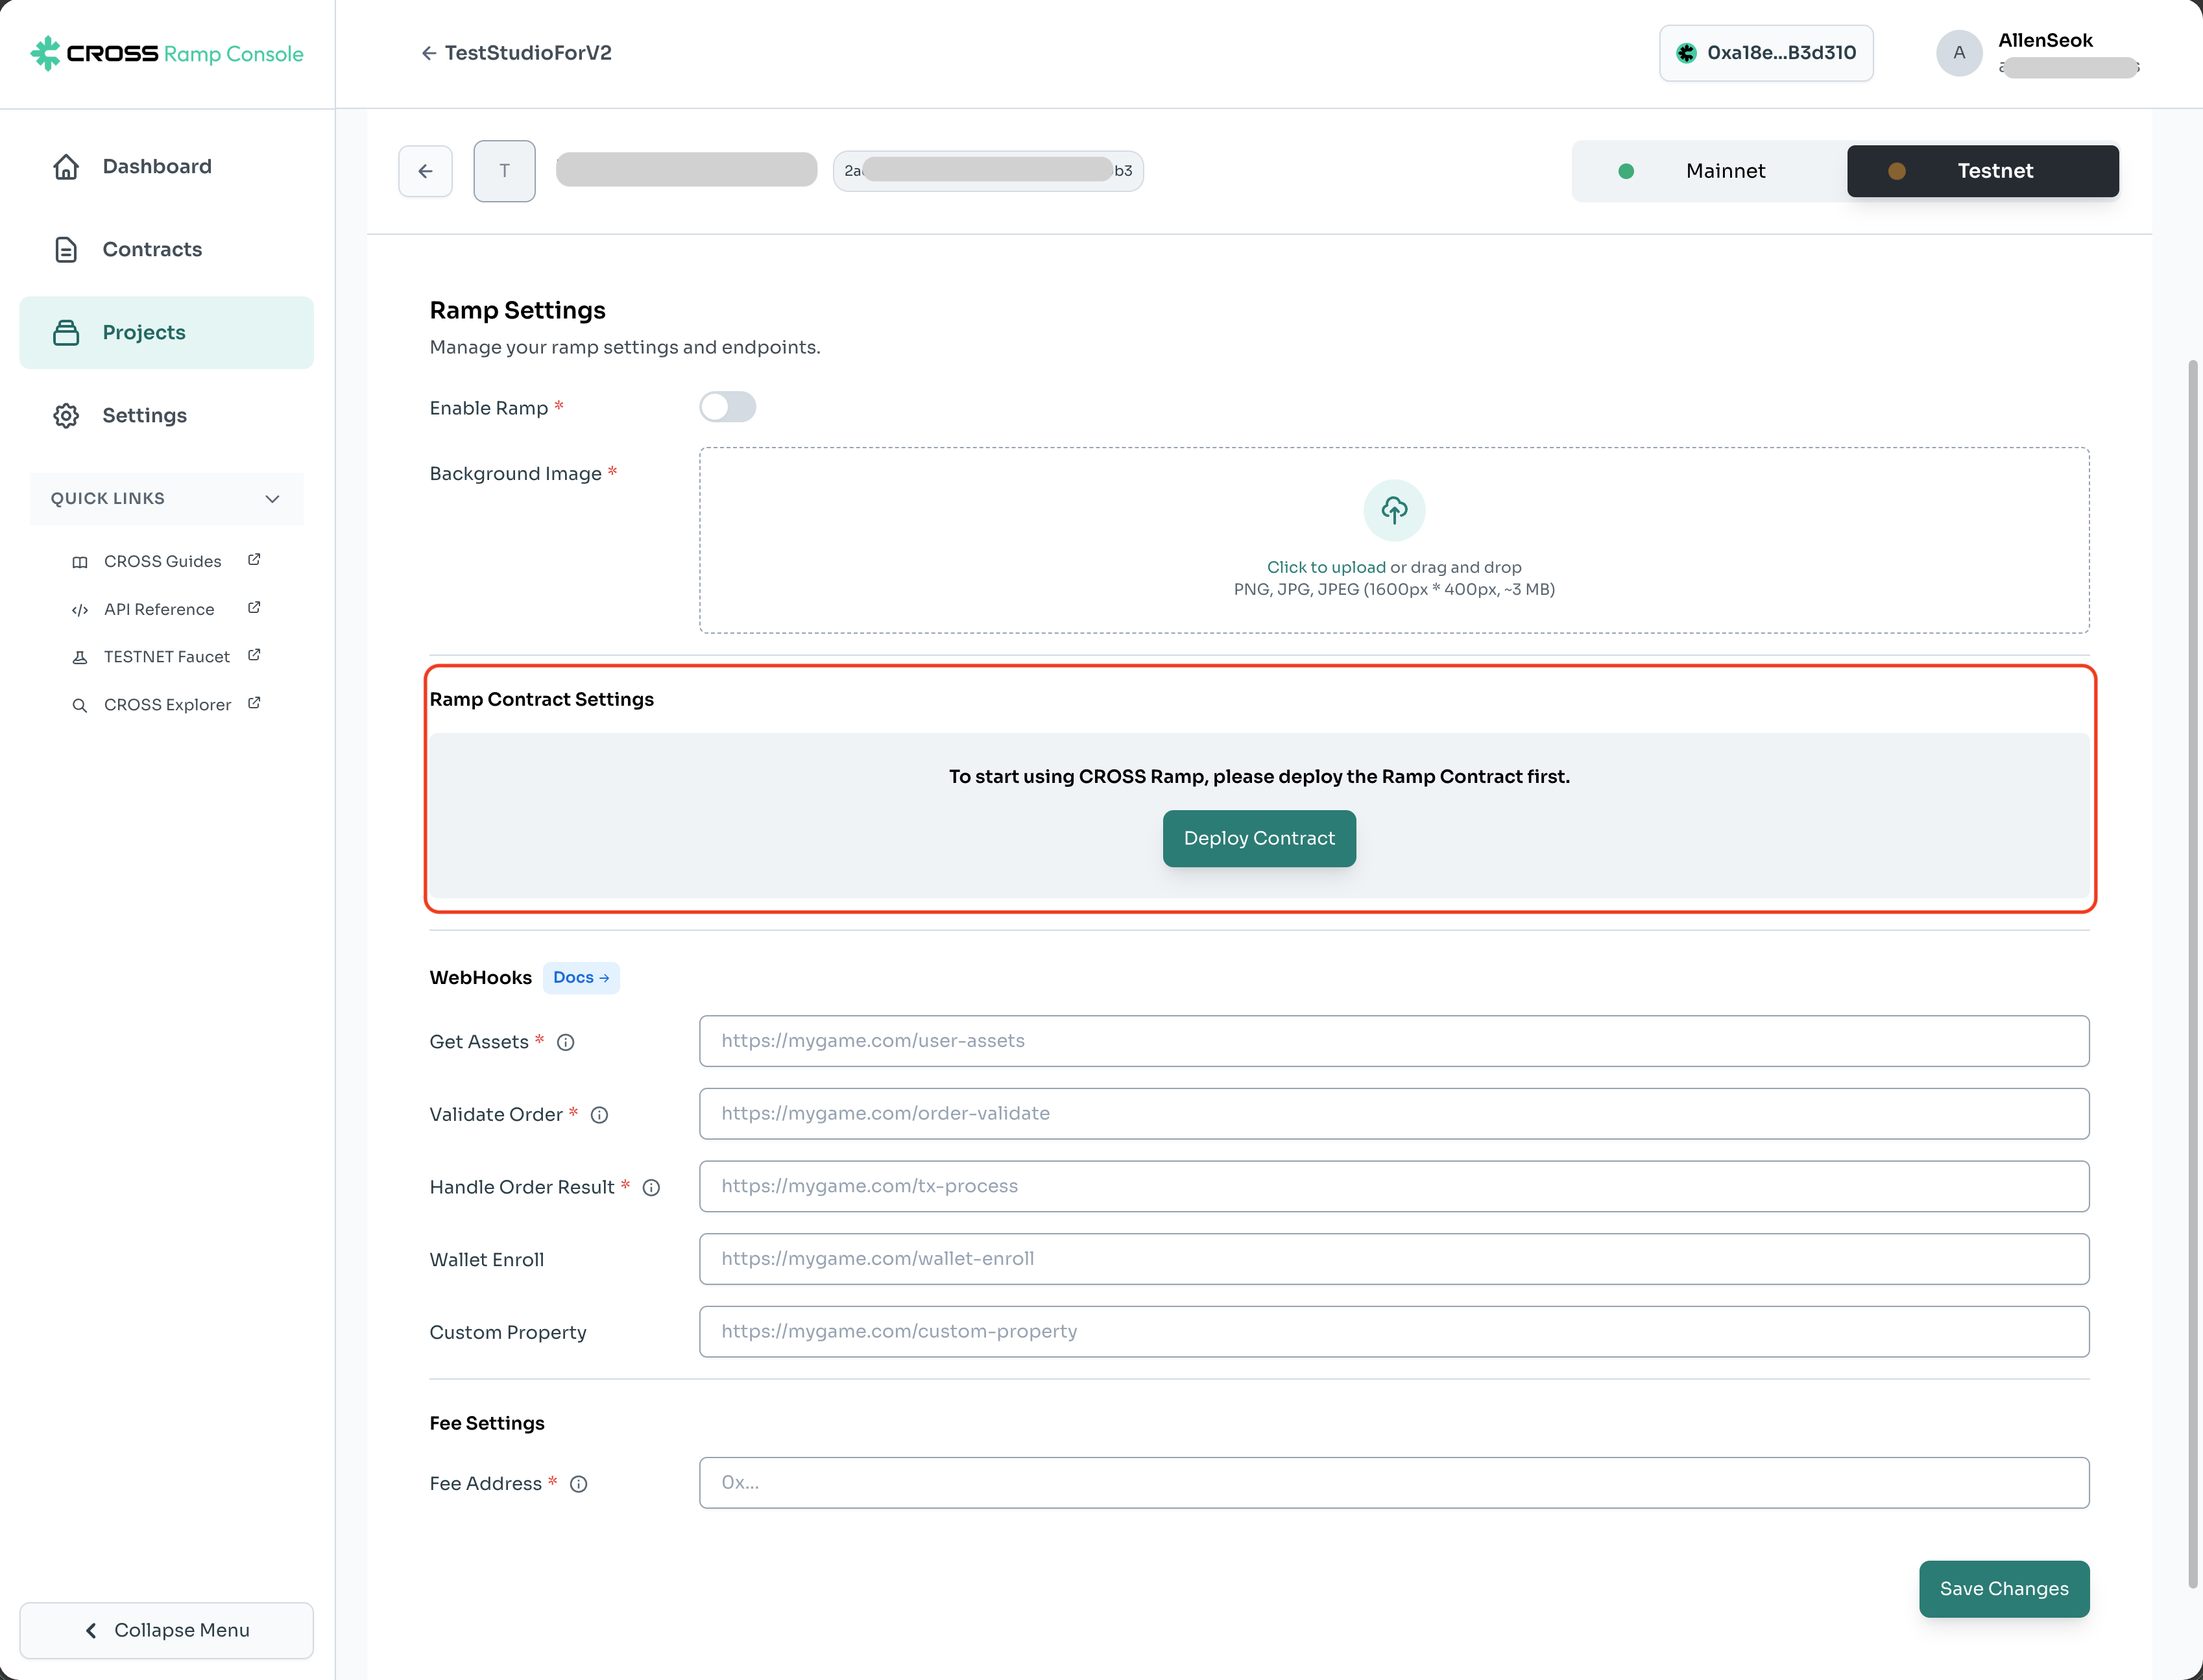Open the Dashboard sidebar item

pyautogui.click(x=157, y=166)
